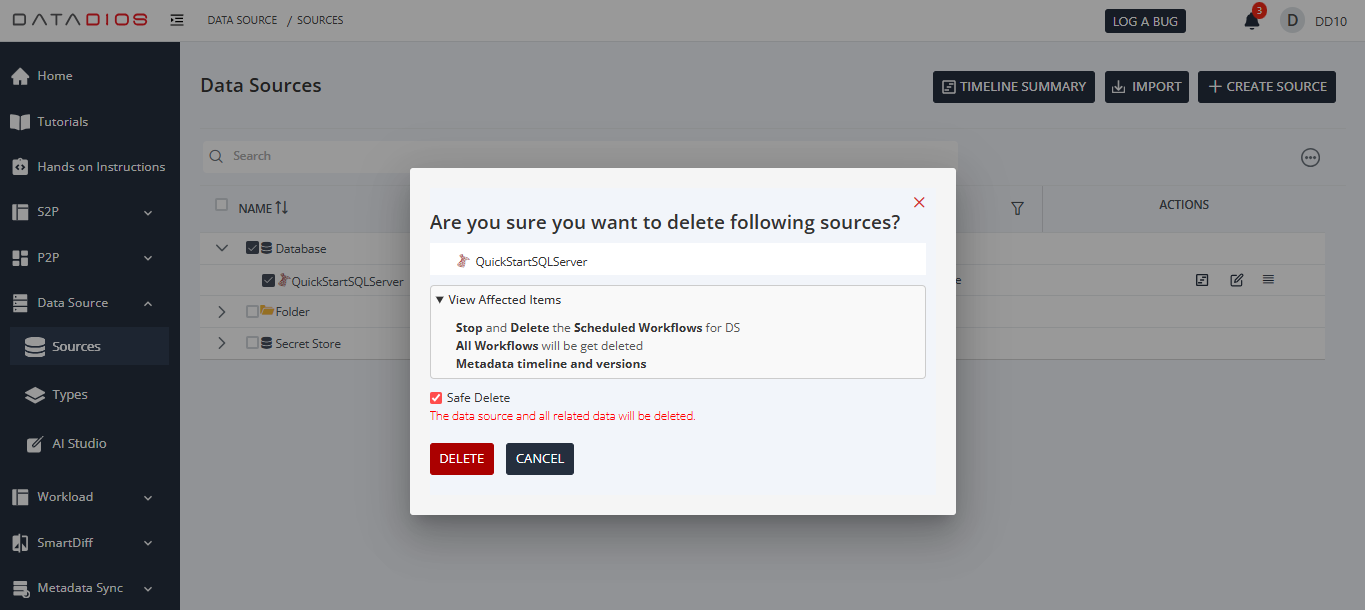The image size is (1365, 610).
Task: Close the delete dialog with the X
Action: click(x=919, y=202)
